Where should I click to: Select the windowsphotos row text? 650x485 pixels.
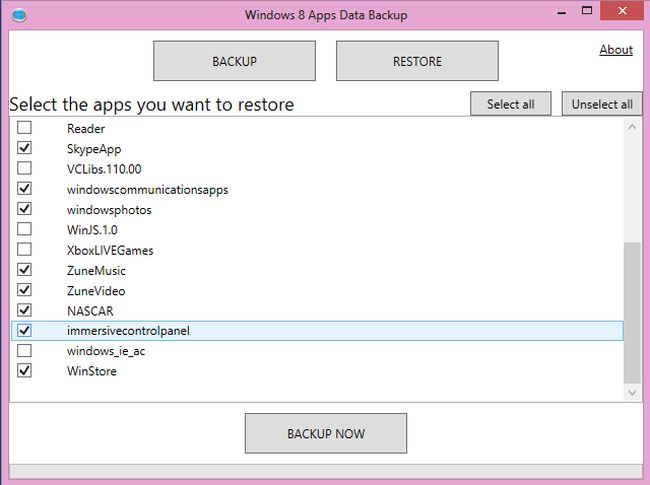109,210
